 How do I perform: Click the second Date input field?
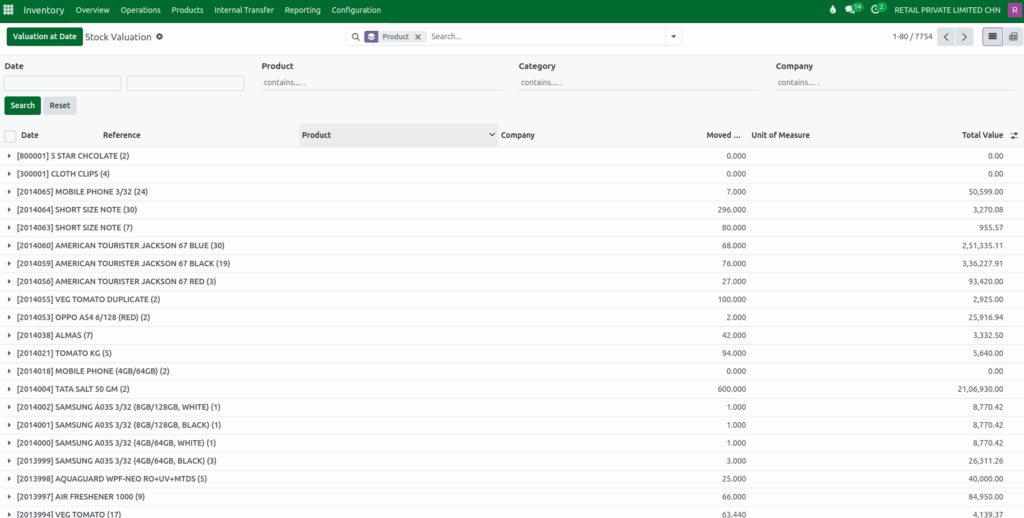(185, 83)
